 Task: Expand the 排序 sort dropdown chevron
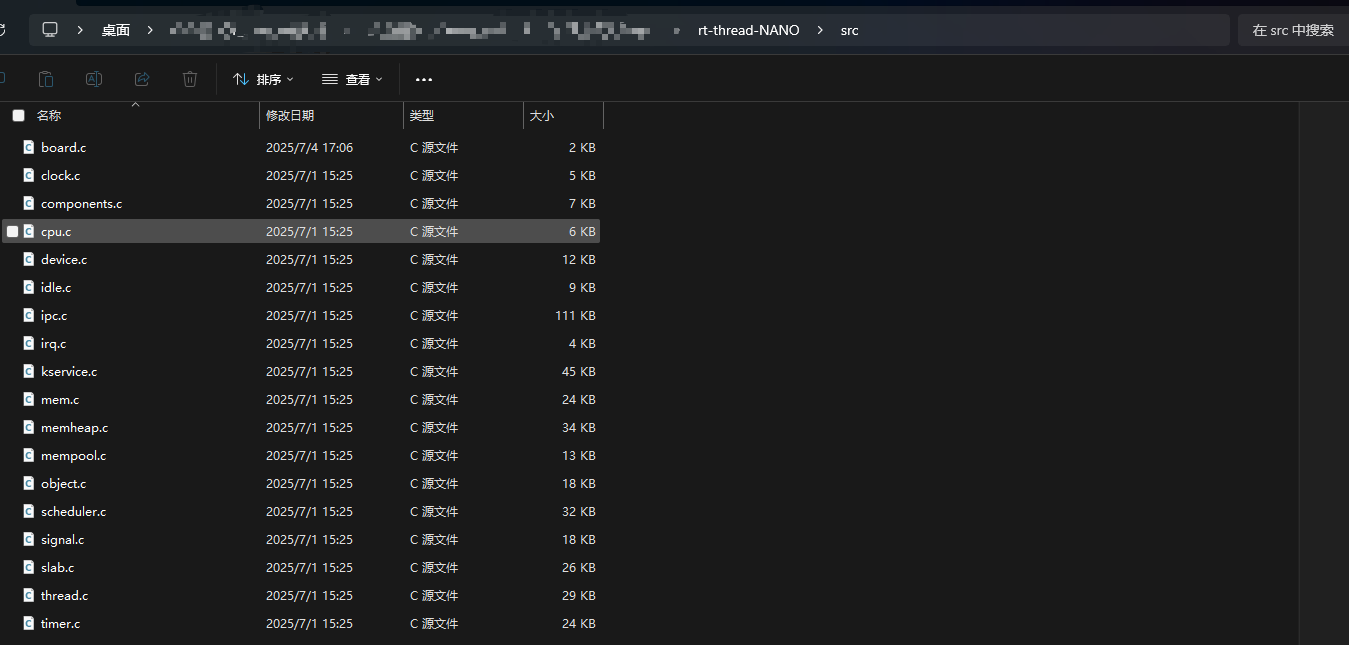290,79
